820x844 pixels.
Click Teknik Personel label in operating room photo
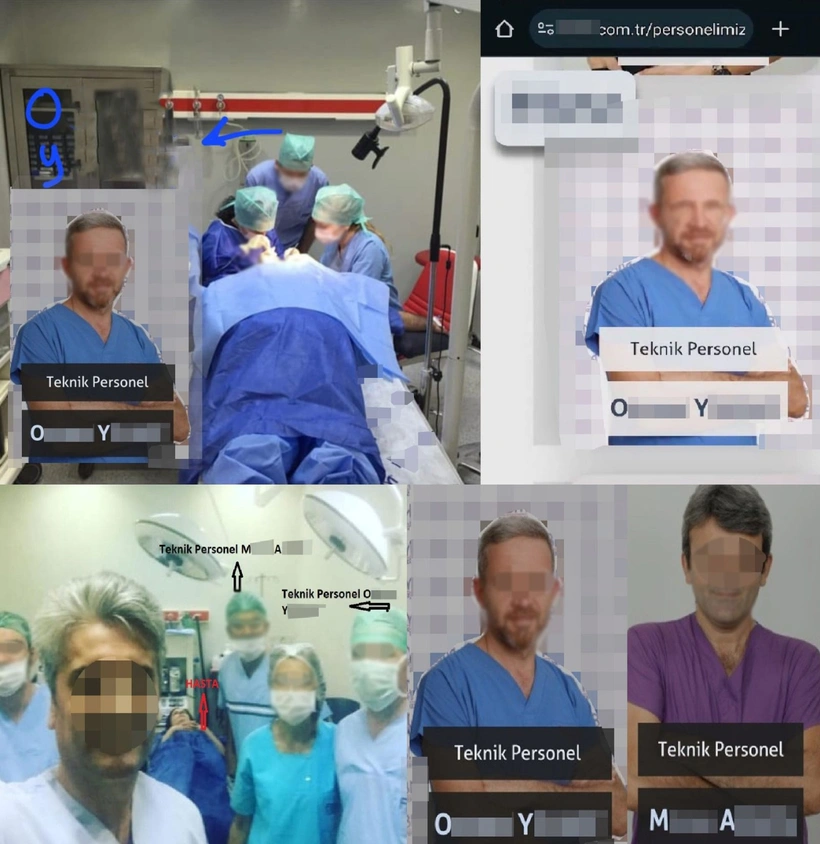pos(97,381)
